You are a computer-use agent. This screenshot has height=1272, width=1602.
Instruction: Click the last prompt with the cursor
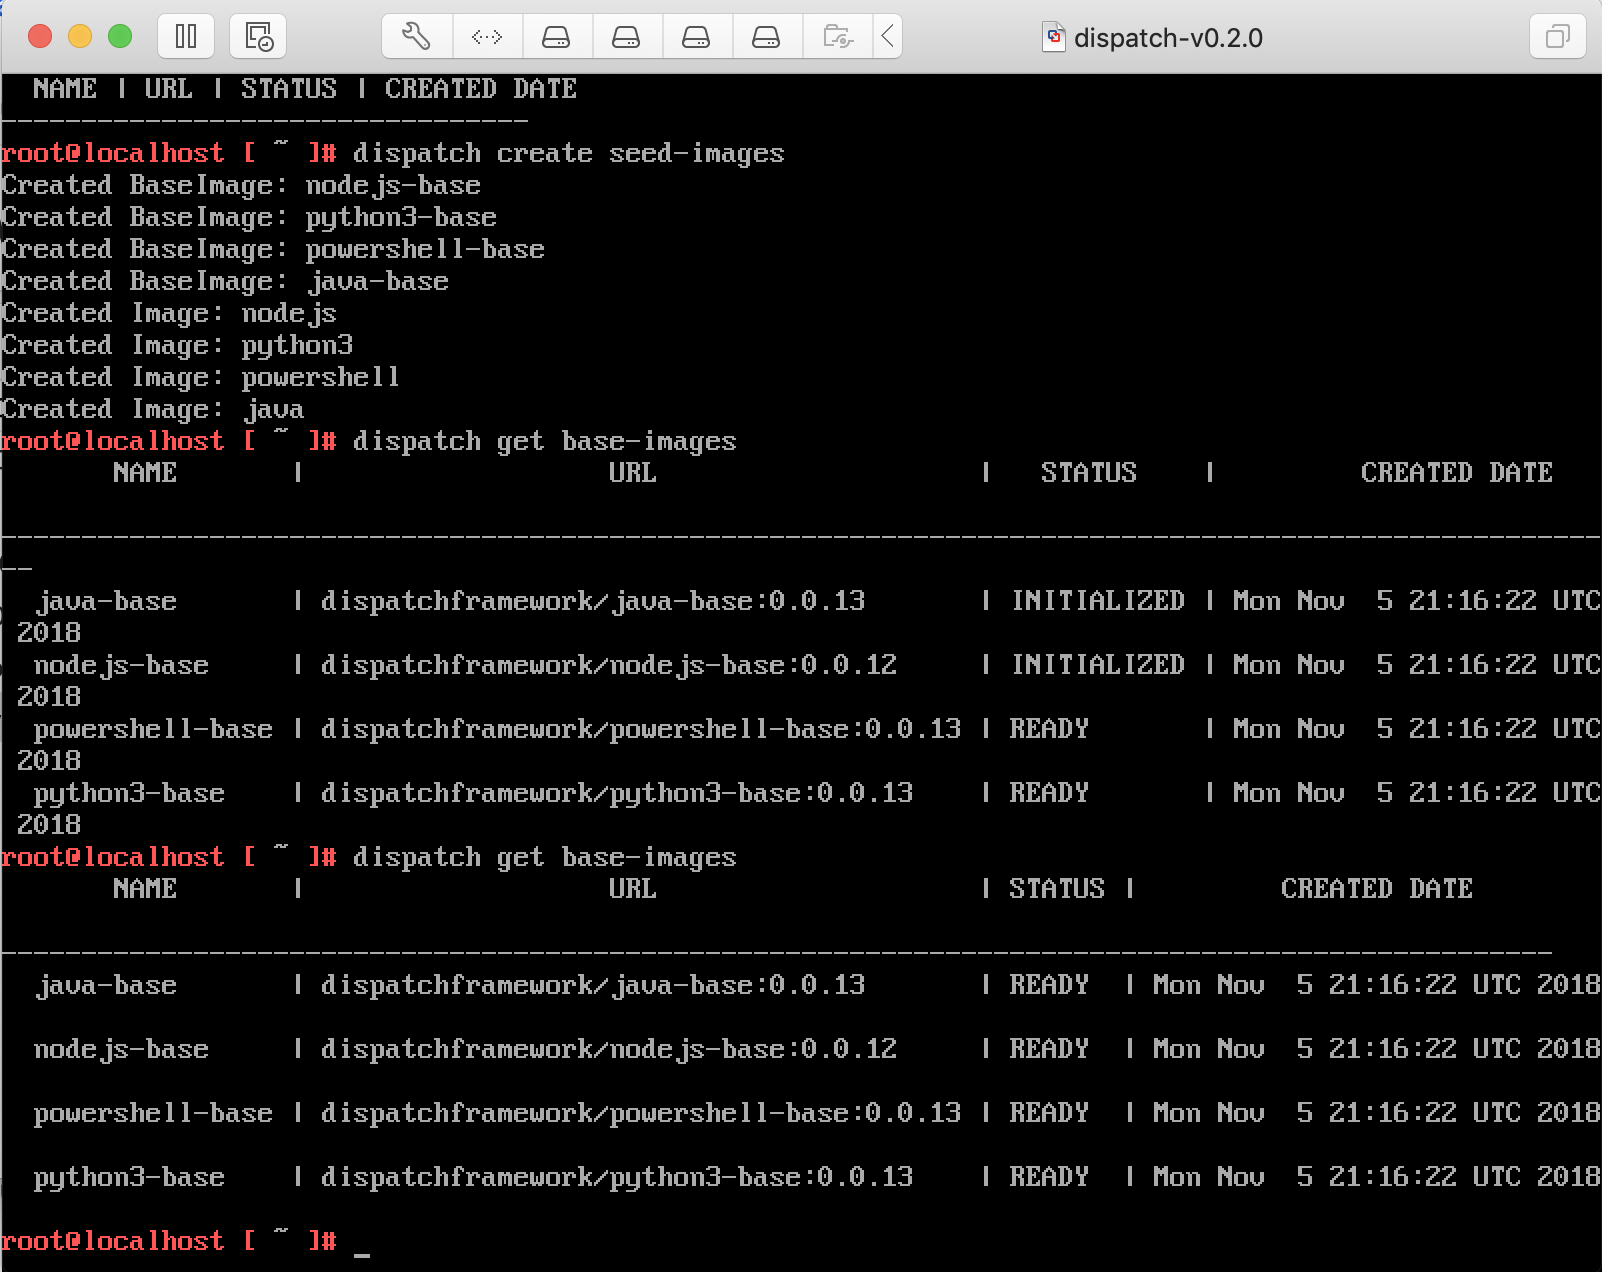pos(186,1241)
